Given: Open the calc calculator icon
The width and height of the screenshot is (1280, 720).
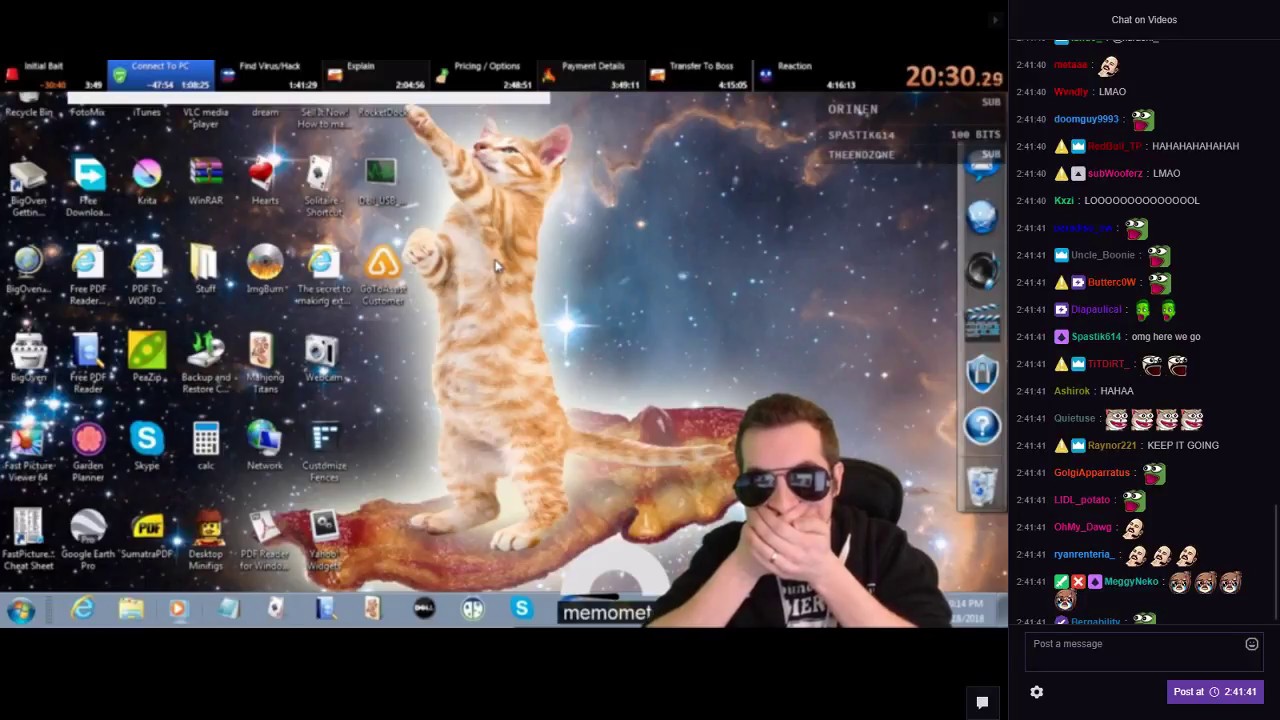Looking at the screenshot, I should tap(205, 446).
